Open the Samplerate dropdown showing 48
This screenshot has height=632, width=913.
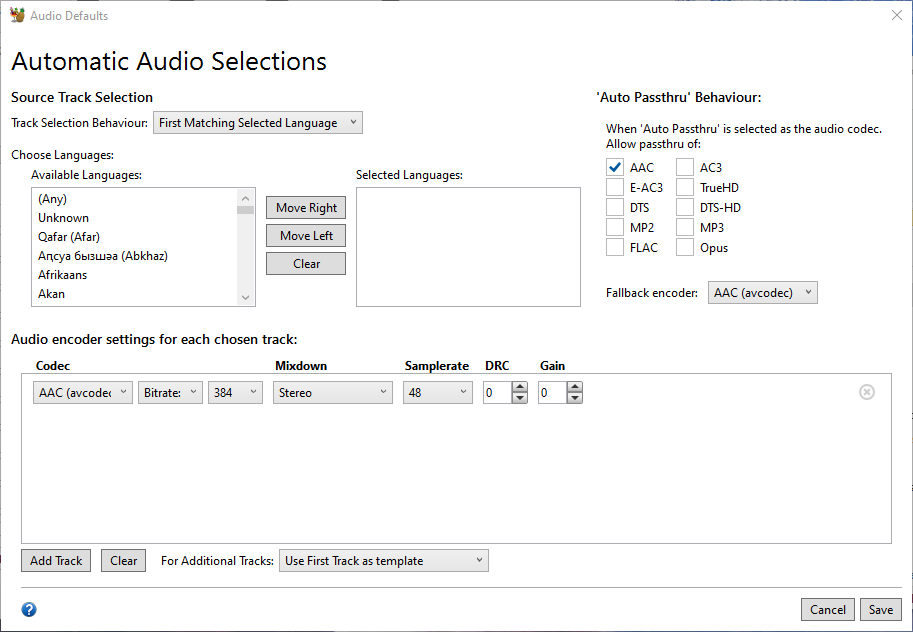point(437,393)
